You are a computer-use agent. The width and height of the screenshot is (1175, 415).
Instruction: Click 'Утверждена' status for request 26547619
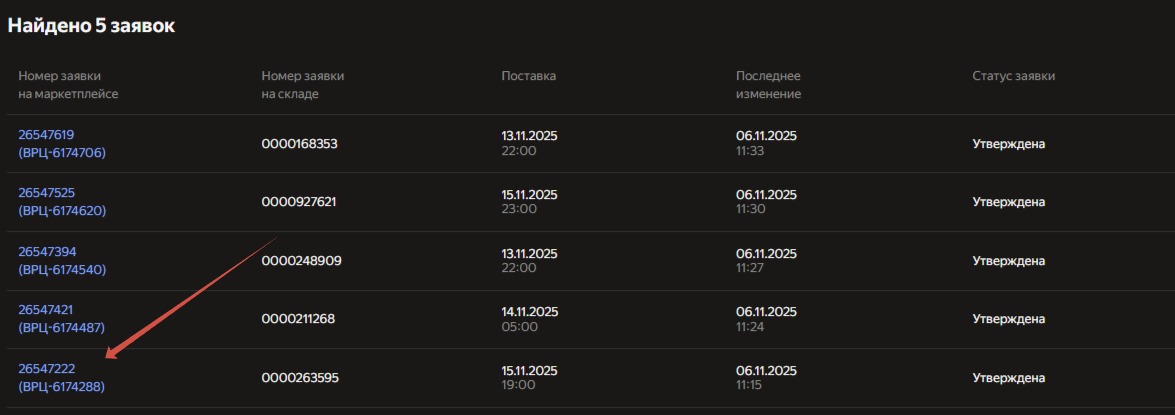click(1008, 144)
